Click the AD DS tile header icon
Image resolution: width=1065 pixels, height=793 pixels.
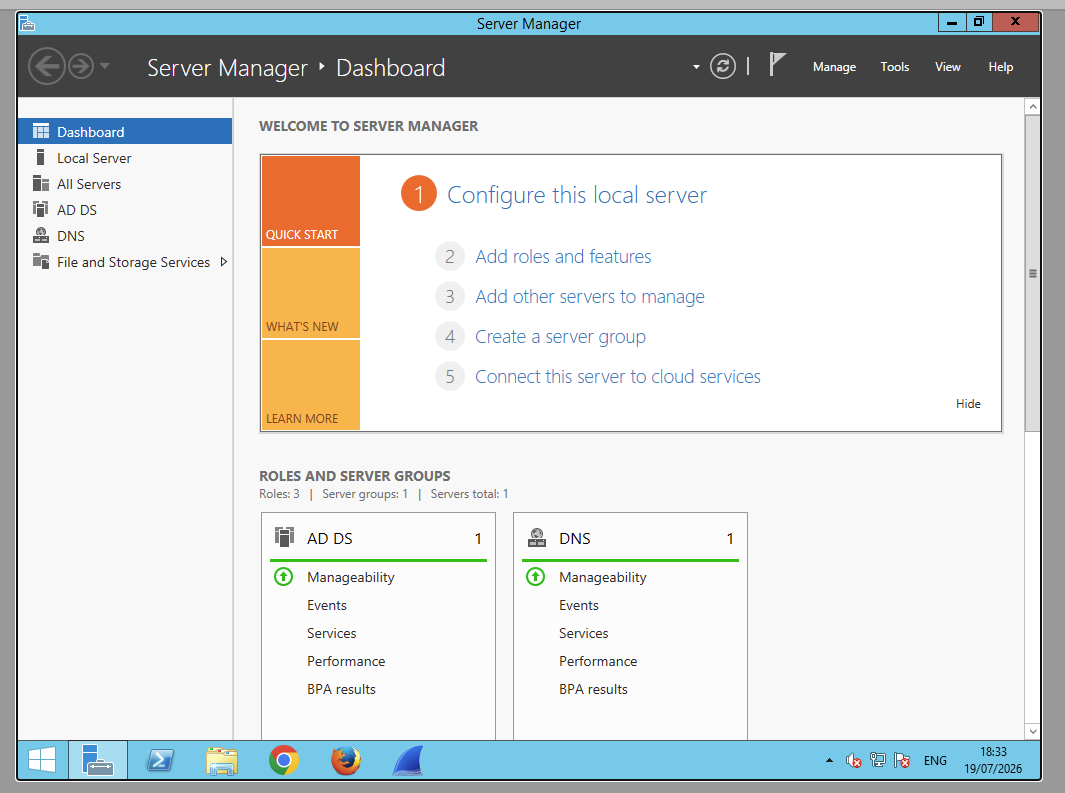point(284,537)
